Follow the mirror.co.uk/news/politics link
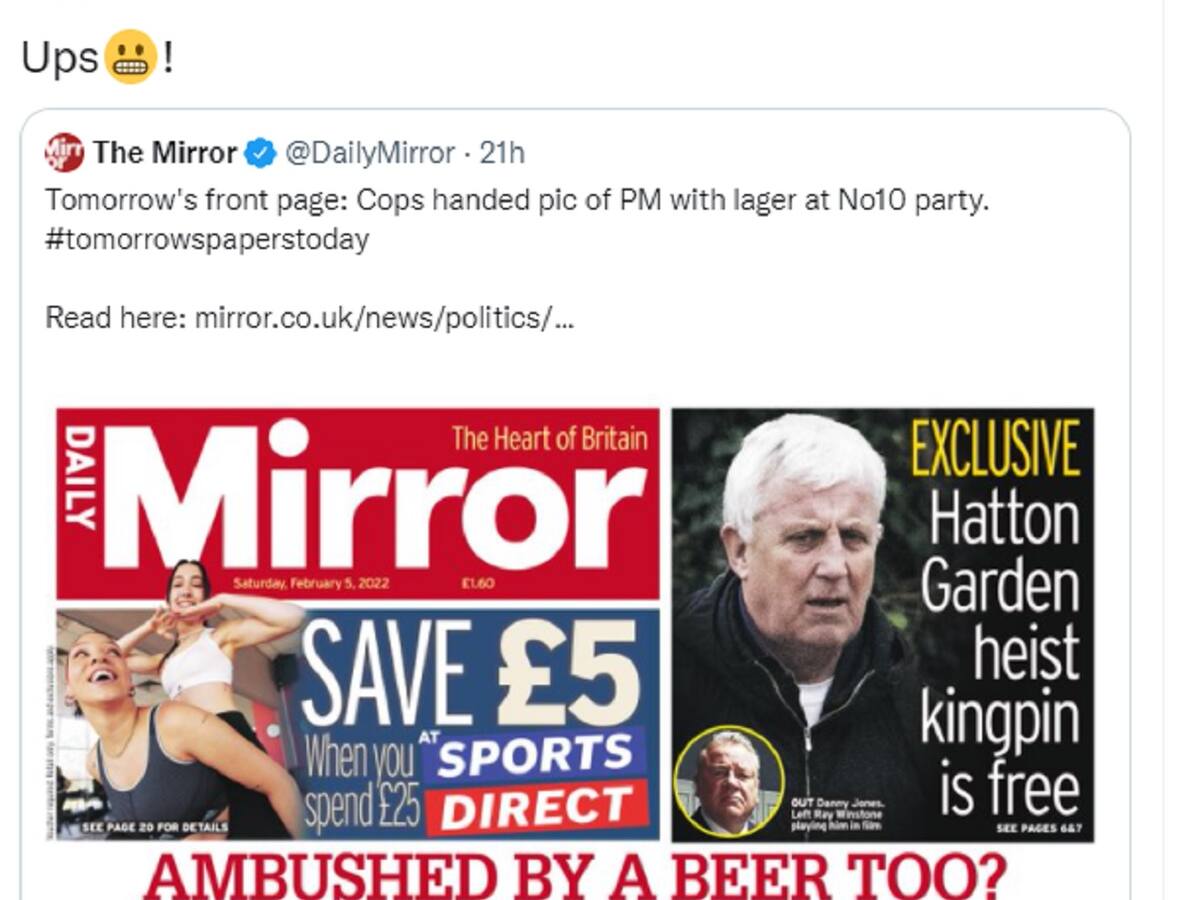Screen dimensions: 1200x900 384,318
